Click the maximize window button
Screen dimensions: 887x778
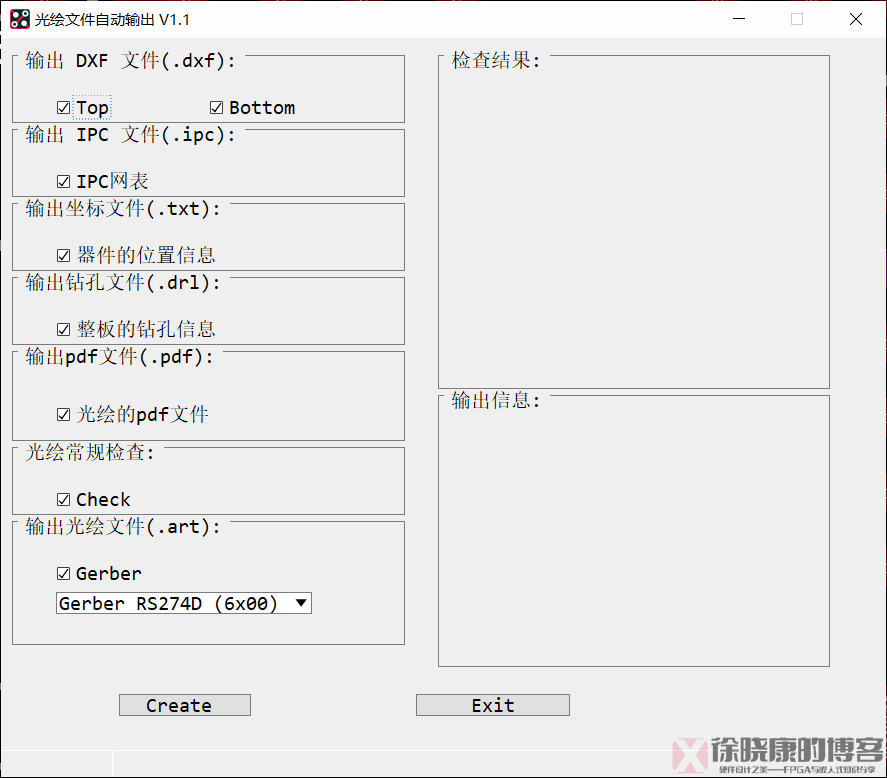pos(797,19)
